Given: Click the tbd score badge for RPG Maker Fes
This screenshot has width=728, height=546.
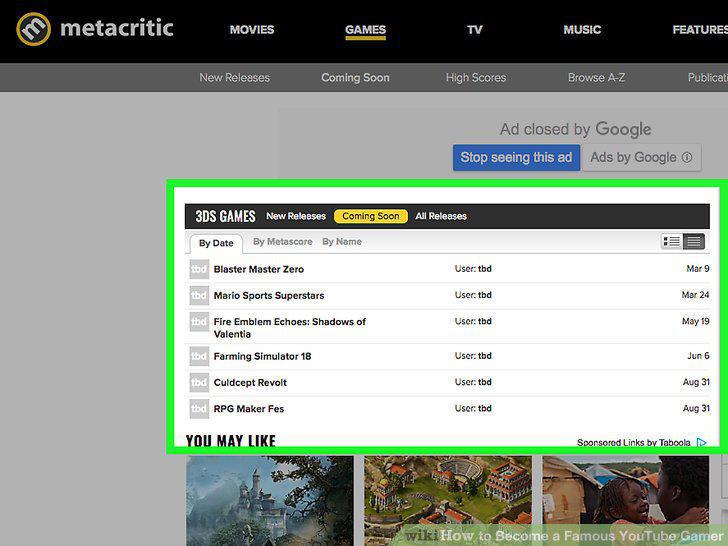Looking at the screenshot, I should pyautogui.click(x=199, y=409).
